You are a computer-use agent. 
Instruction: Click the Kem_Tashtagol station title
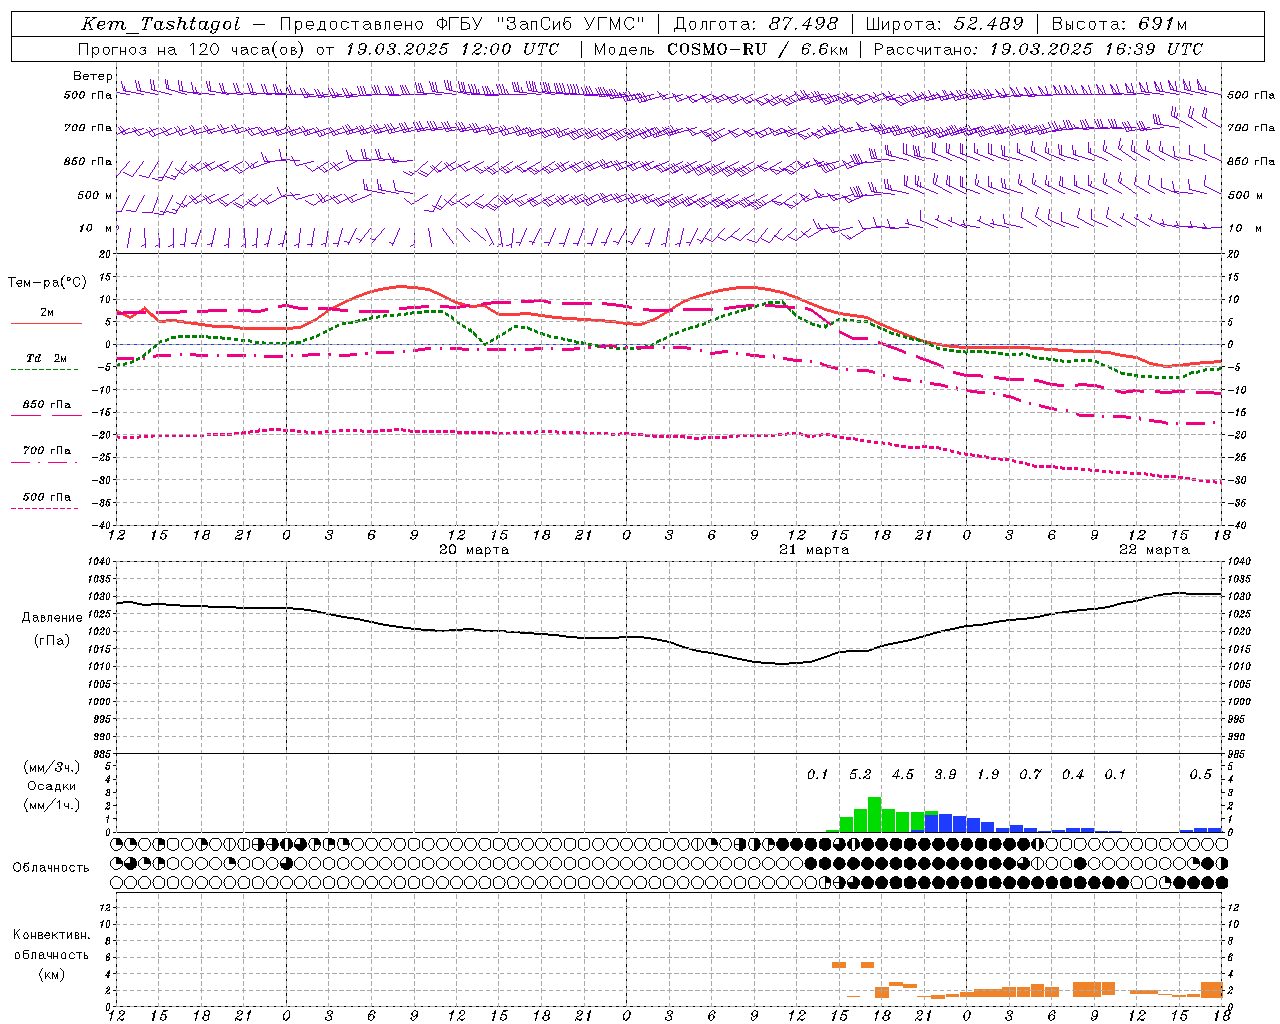coord(160,24)
